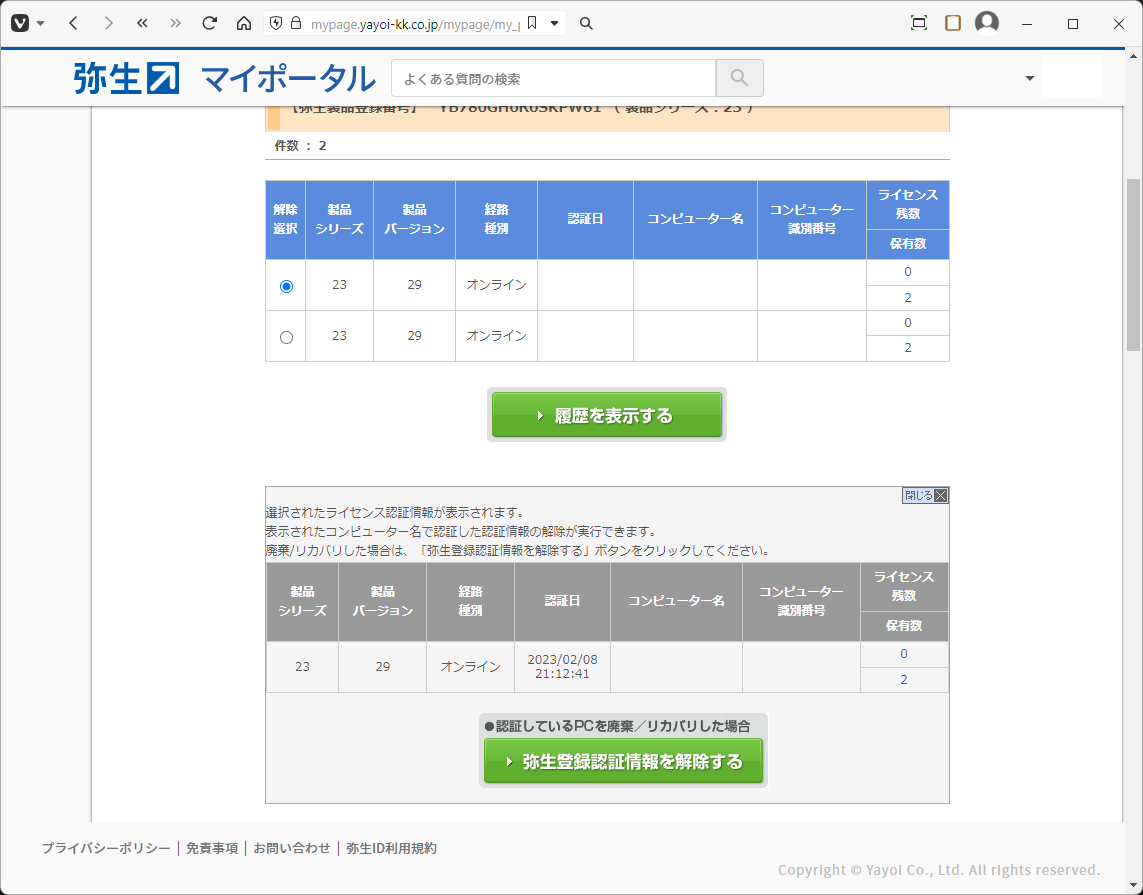
Task: View site security padlock info
Action: (x=296, y=23)
